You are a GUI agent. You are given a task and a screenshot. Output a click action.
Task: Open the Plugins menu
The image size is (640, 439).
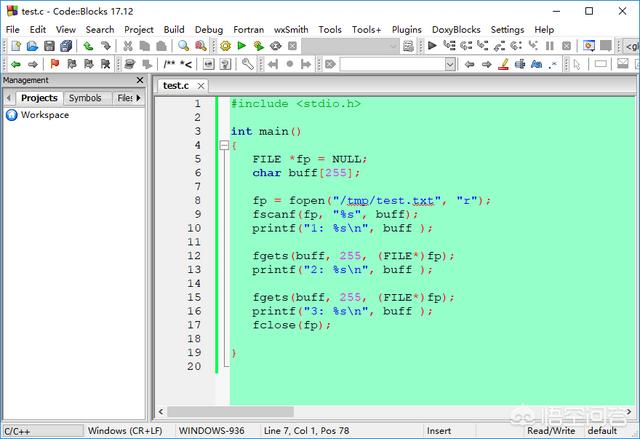tap(407, 29)
